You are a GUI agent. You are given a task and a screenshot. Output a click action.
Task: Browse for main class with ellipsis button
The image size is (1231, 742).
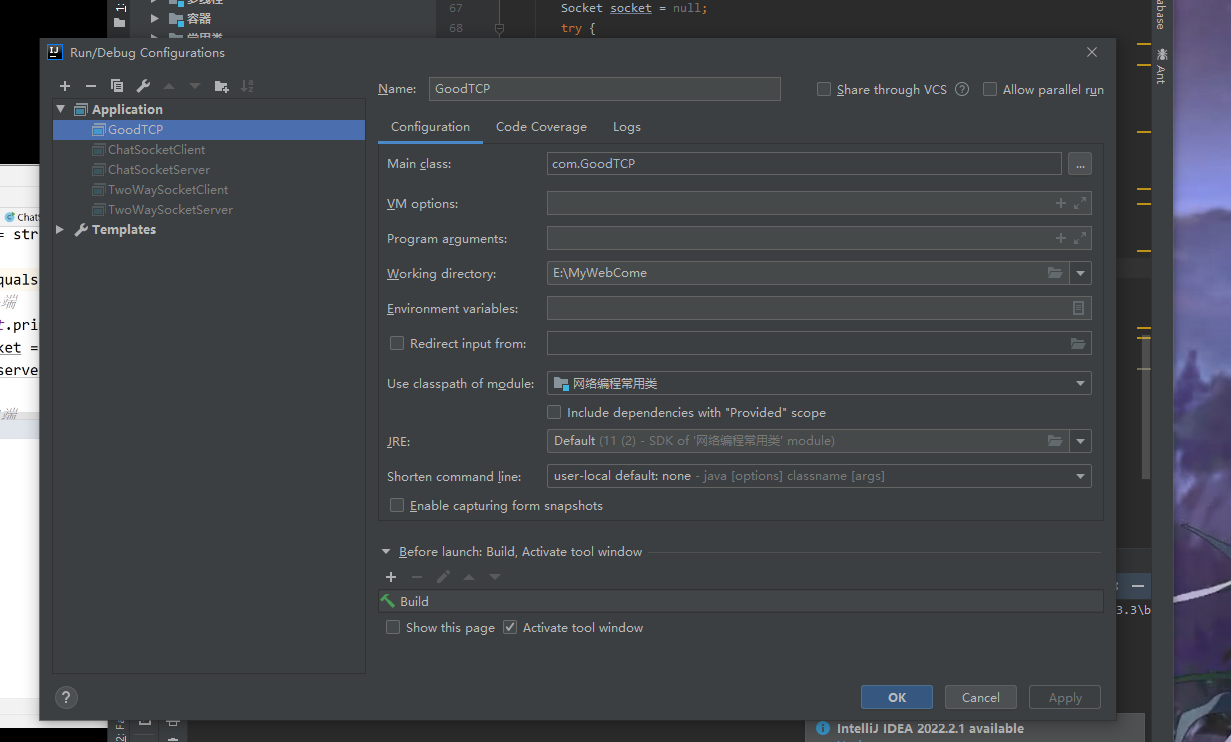point(1080,163)
